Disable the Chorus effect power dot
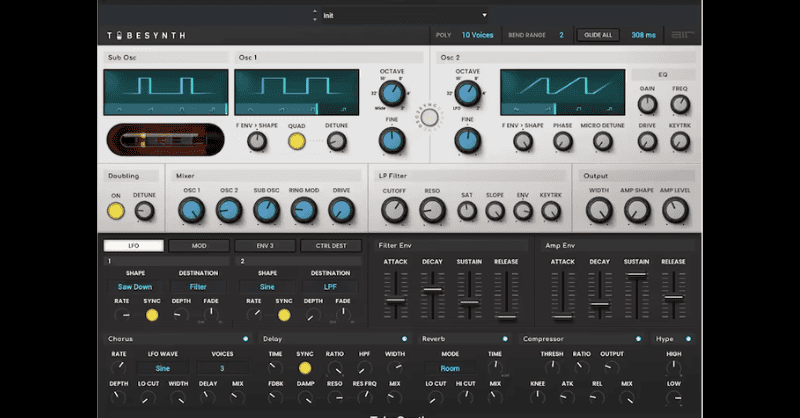Image resolution: width=800 pixels, height=418 pixels. pos(245,339)
